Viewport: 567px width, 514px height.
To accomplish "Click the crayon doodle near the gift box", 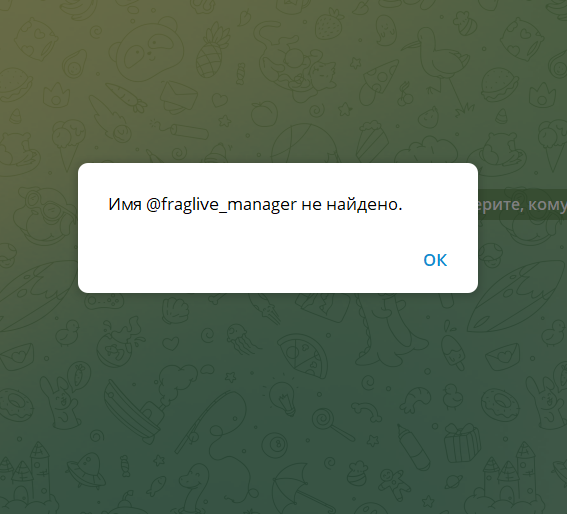I will (414, 447).
